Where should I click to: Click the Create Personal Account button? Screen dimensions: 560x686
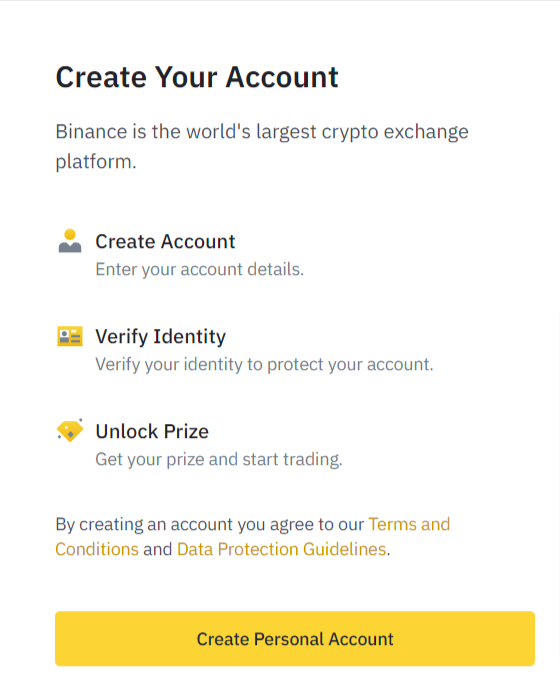point(295,639)
